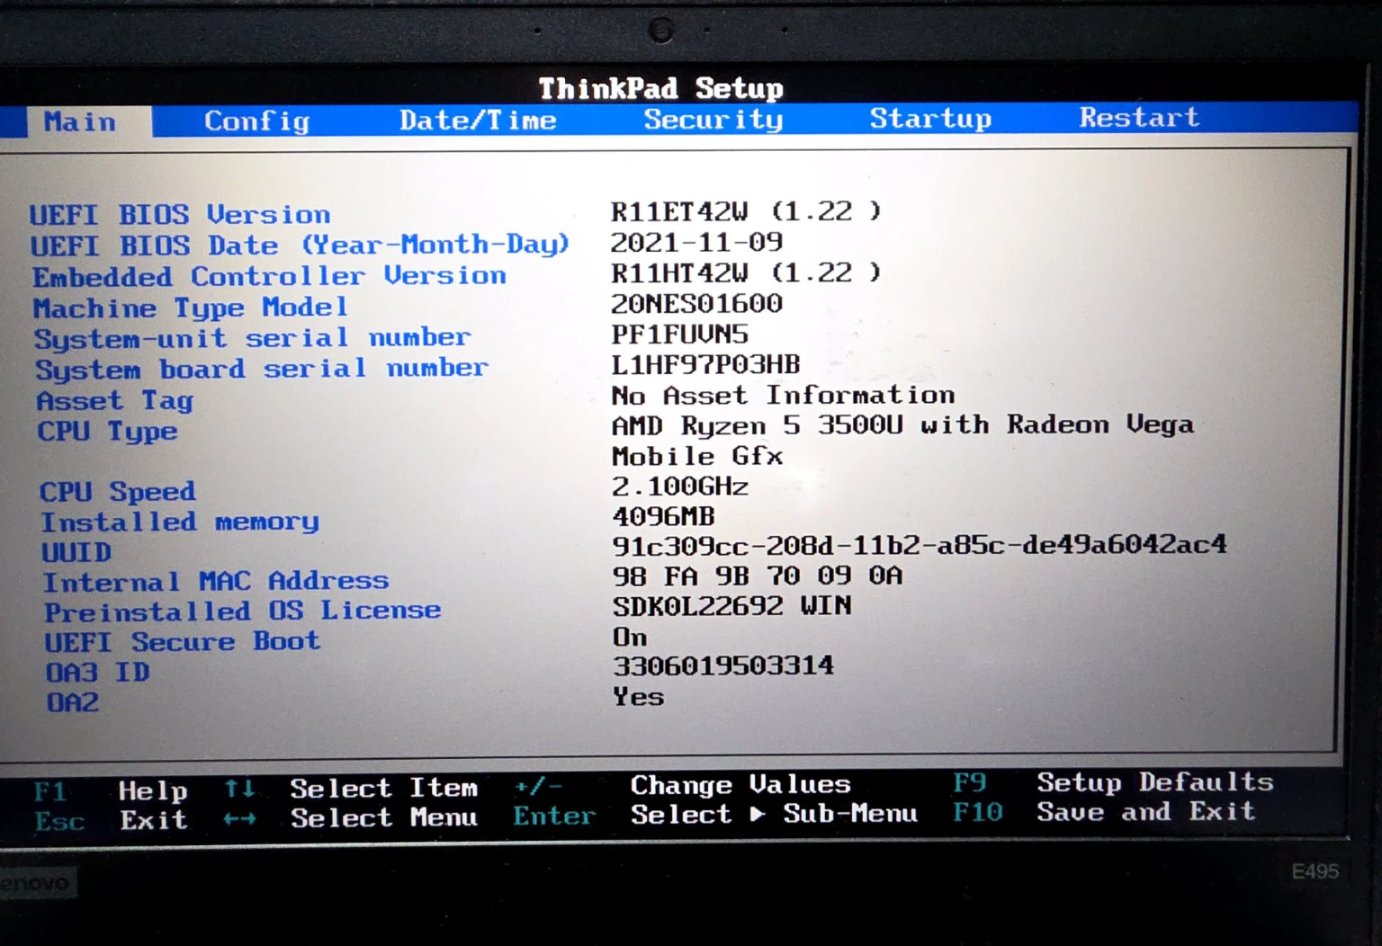Screen dimensions: 1382x946
Task: Click the OA2 label
Action: click(x=73, y=702)
